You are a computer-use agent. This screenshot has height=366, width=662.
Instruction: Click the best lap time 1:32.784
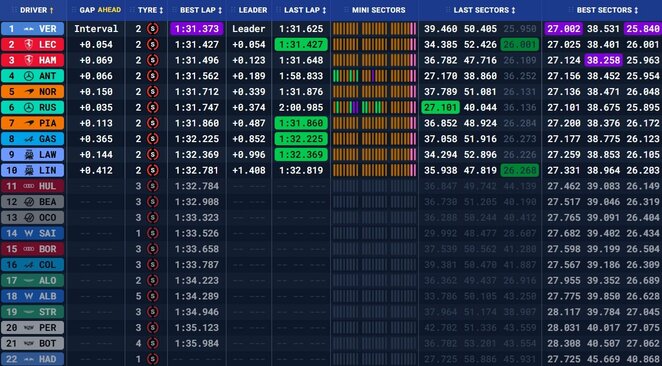click(197, 186)
